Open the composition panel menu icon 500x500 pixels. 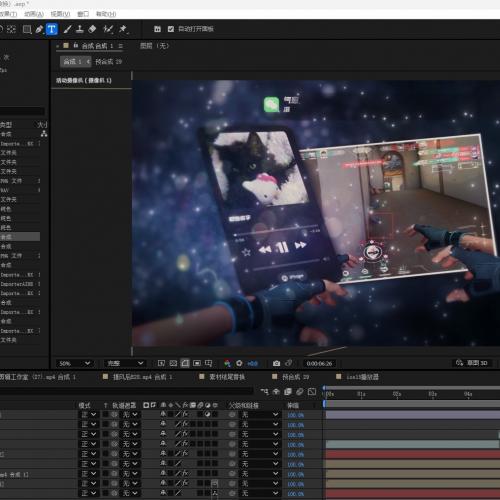[x=120, y=46]
